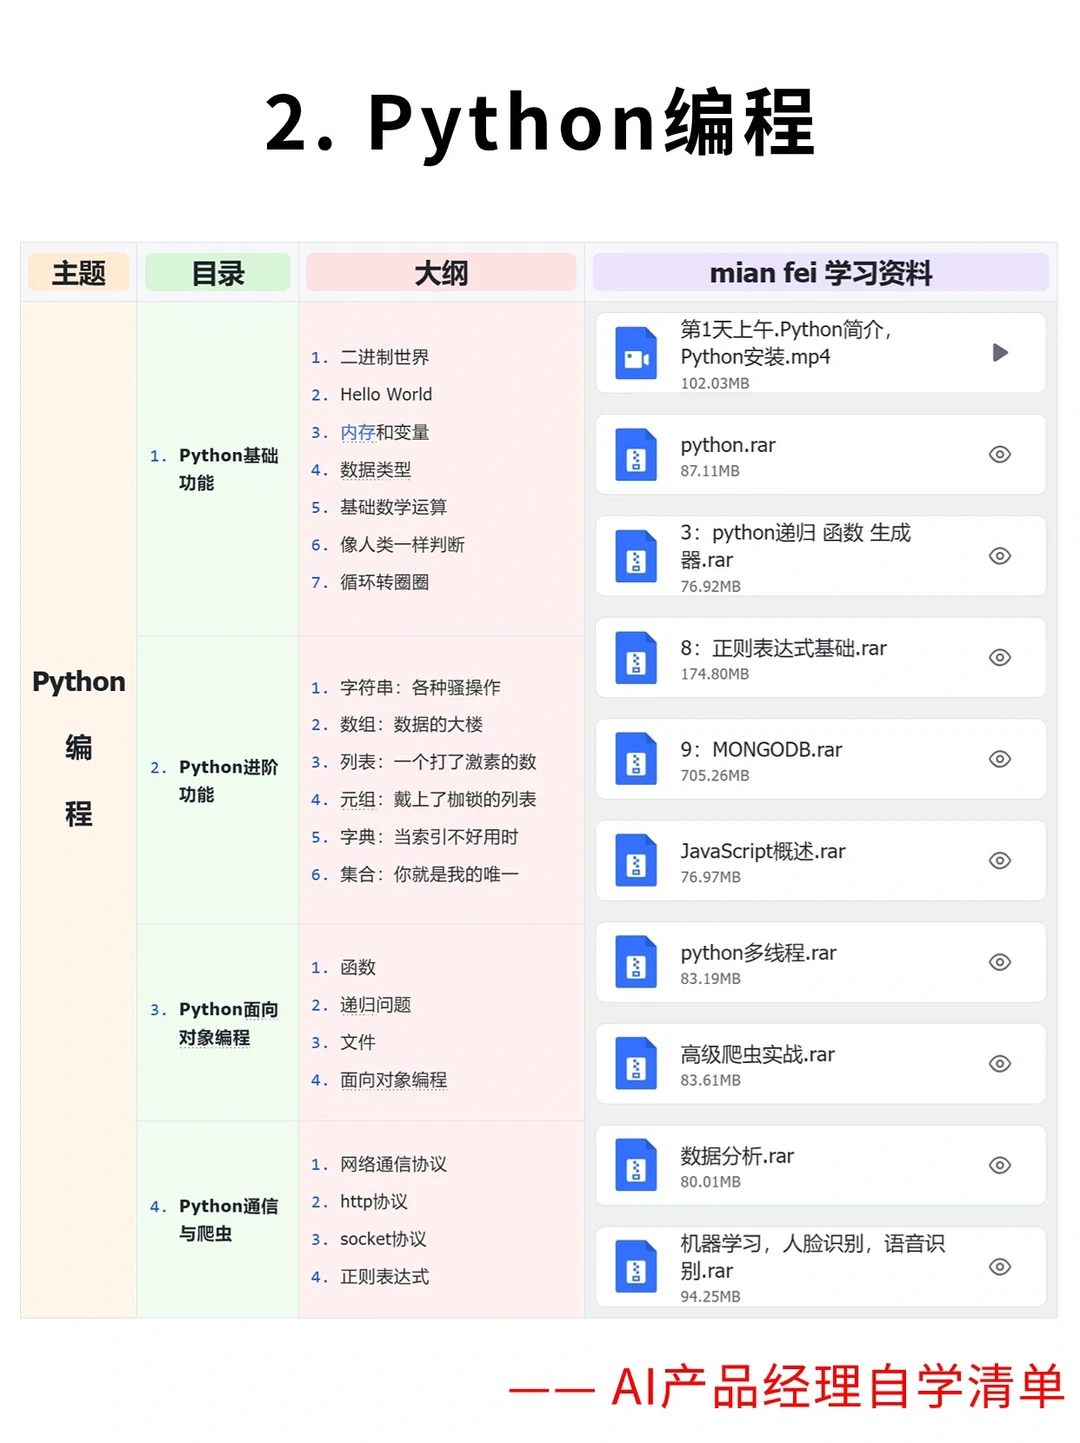Click archive icon next to MONGODB.rar
The height and width of the screenshot is (1443, 1080).
(x=636, y=759)
